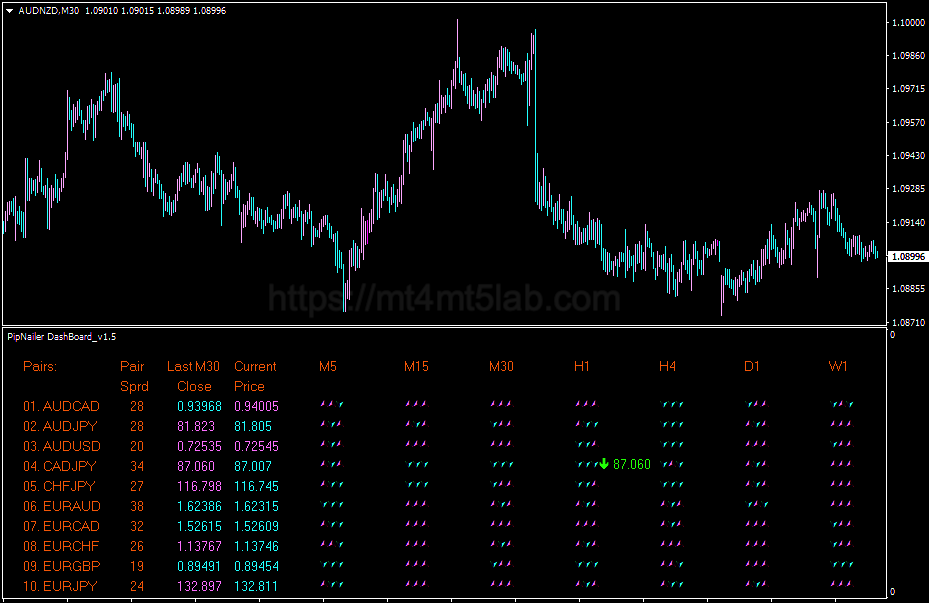
Task: Click the D1 timeframe column header
Action: pos(752,367)
